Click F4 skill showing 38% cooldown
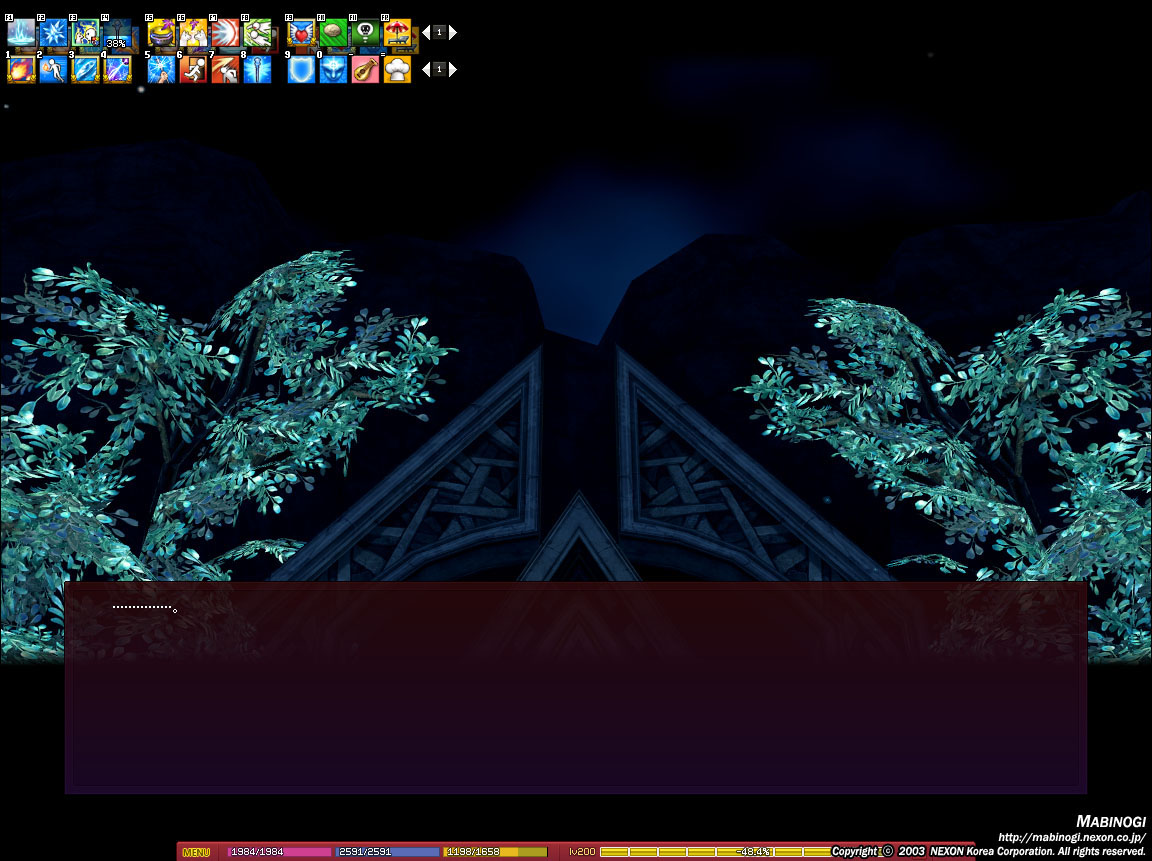This screenshot has width=1152, height=861. coord(117,33)
